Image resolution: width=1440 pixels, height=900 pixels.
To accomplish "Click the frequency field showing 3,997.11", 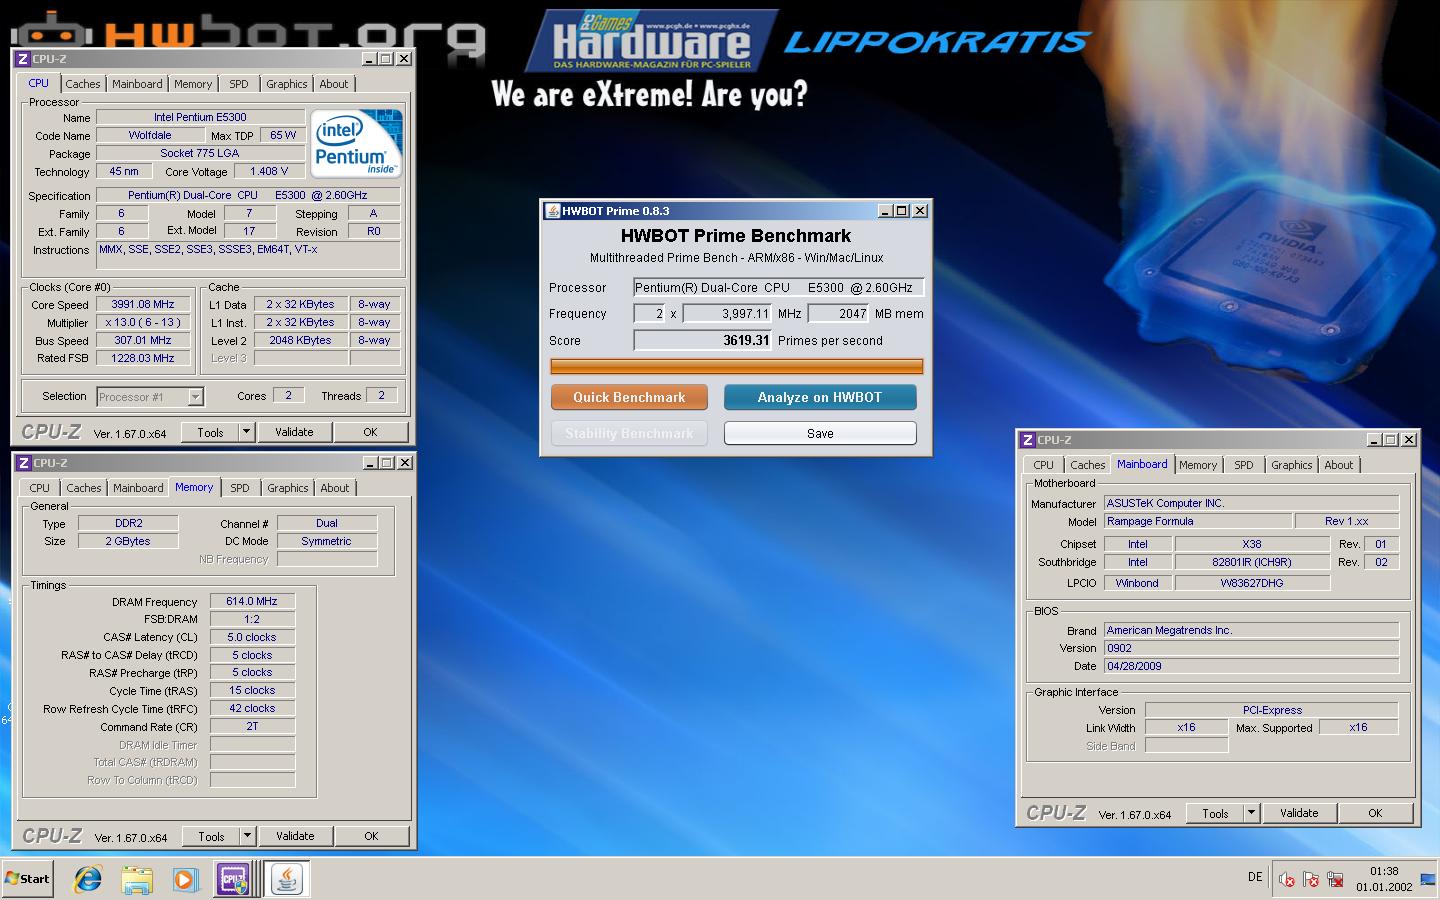I will click(x=727, y=313).
